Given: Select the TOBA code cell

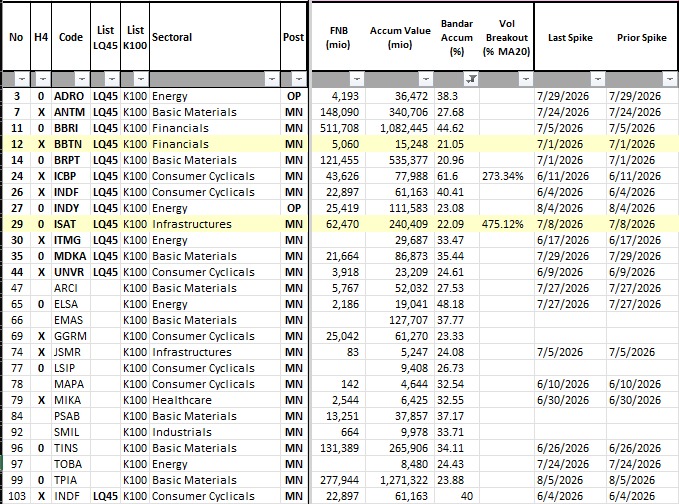Looking at the screenshot, I should point(71,465).
